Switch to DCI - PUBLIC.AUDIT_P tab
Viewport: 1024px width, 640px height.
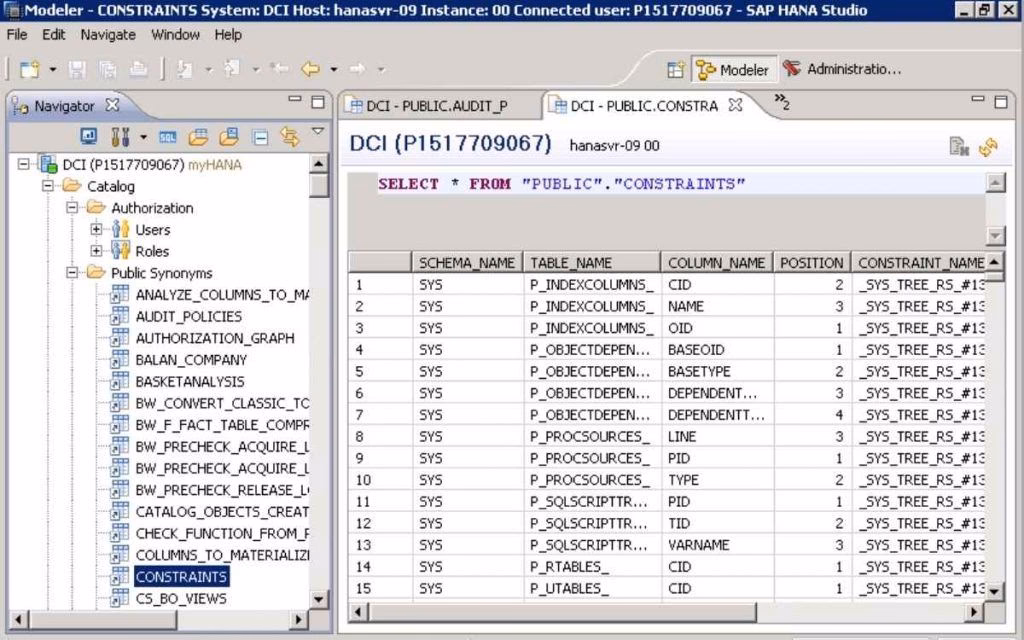tap(438, 106)
